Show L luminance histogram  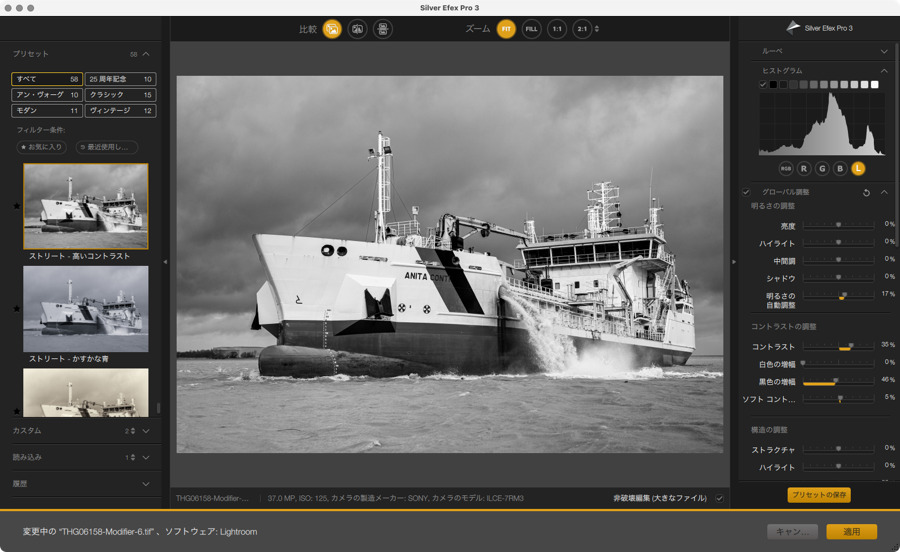[858, 169]
